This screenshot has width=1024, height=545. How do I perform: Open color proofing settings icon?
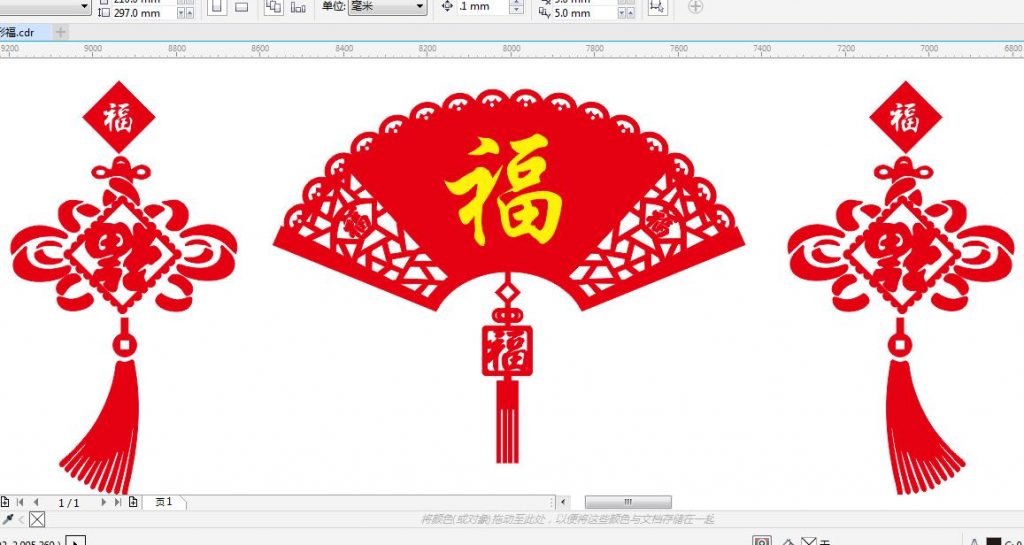[x=761, y=541]
